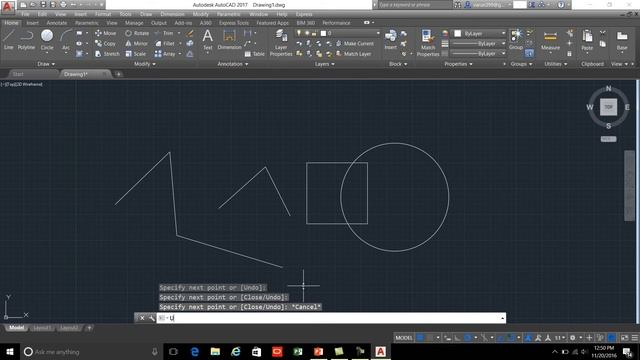Switch to the Insert ribbon tab

pyautogui.click(x=33, y=23)
